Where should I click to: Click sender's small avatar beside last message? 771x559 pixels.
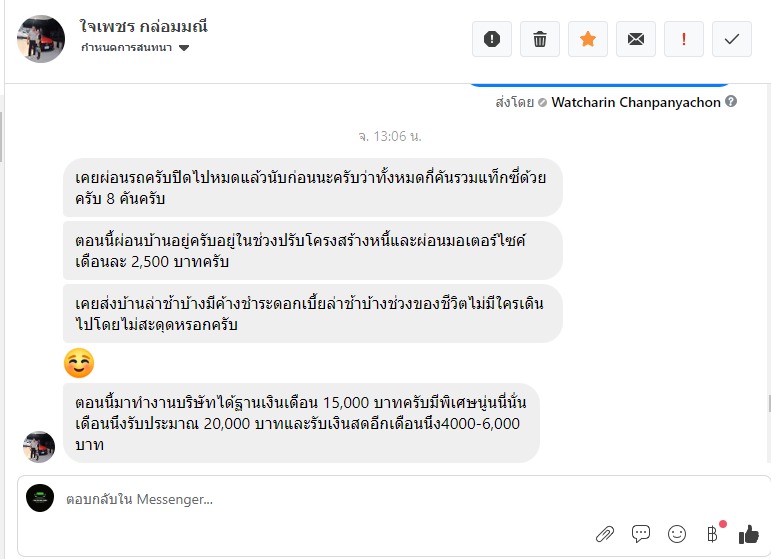pos(39,446)
